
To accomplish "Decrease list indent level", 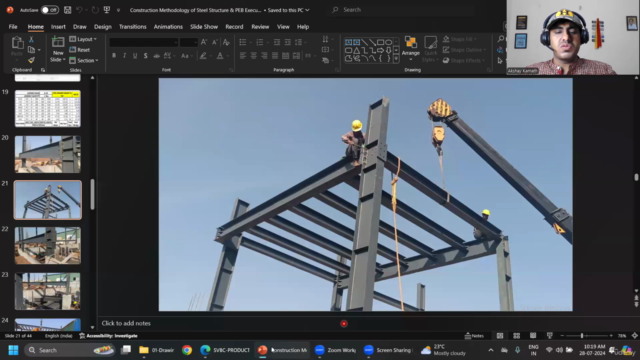I will tap(277, 42).
